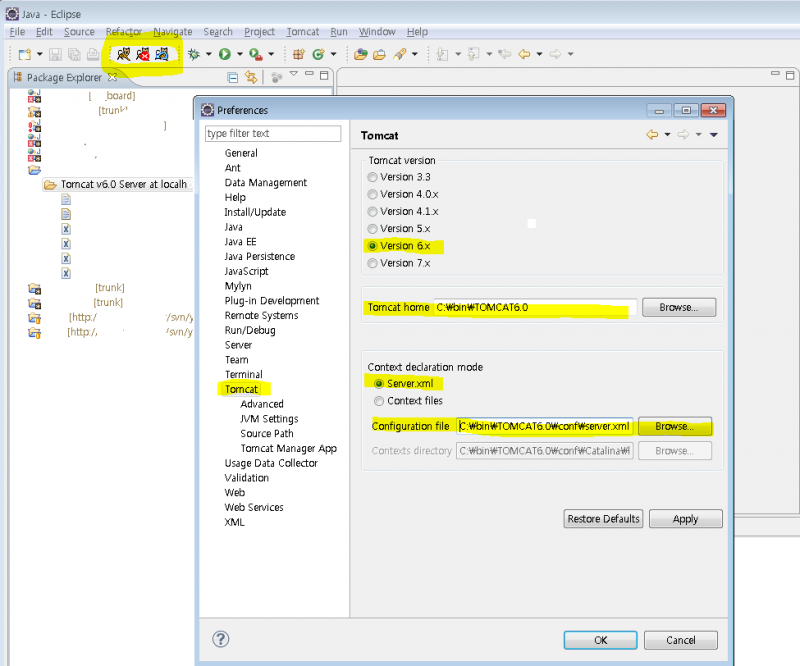Click the Restart Tomcat toolbar icon
Viewport: 800px width, 666px height.
[162, 54]
